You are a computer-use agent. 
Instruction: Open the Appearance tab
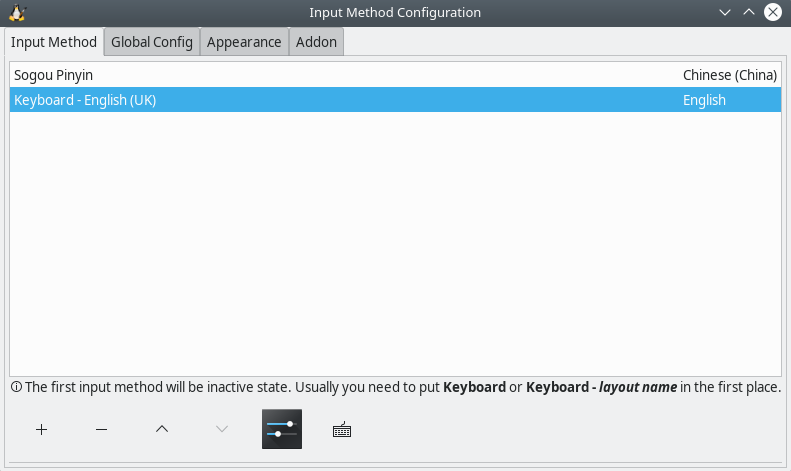tap(244, 42)
